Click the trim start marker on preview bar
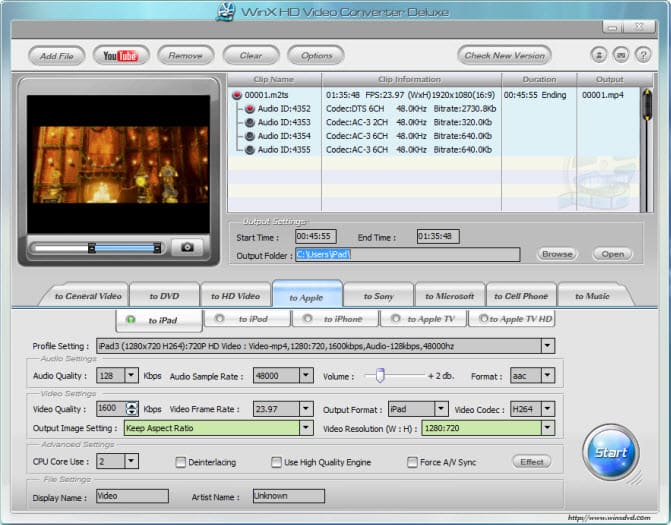This screenshot has height=525, width=671. [x=92, y=248]
